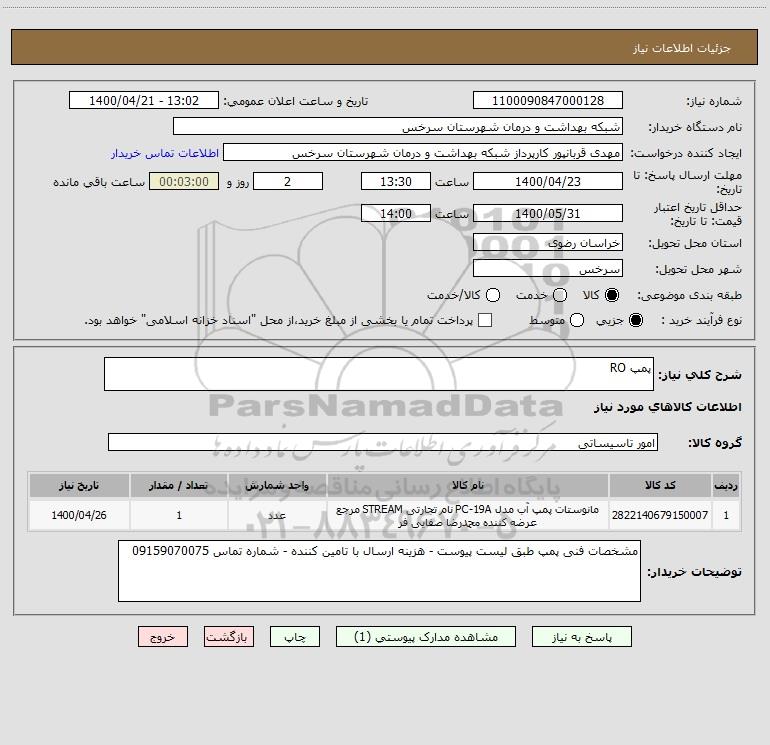Click the پاسخ به نیاز button
Screen dimensions: 770x745
[582, 637]
